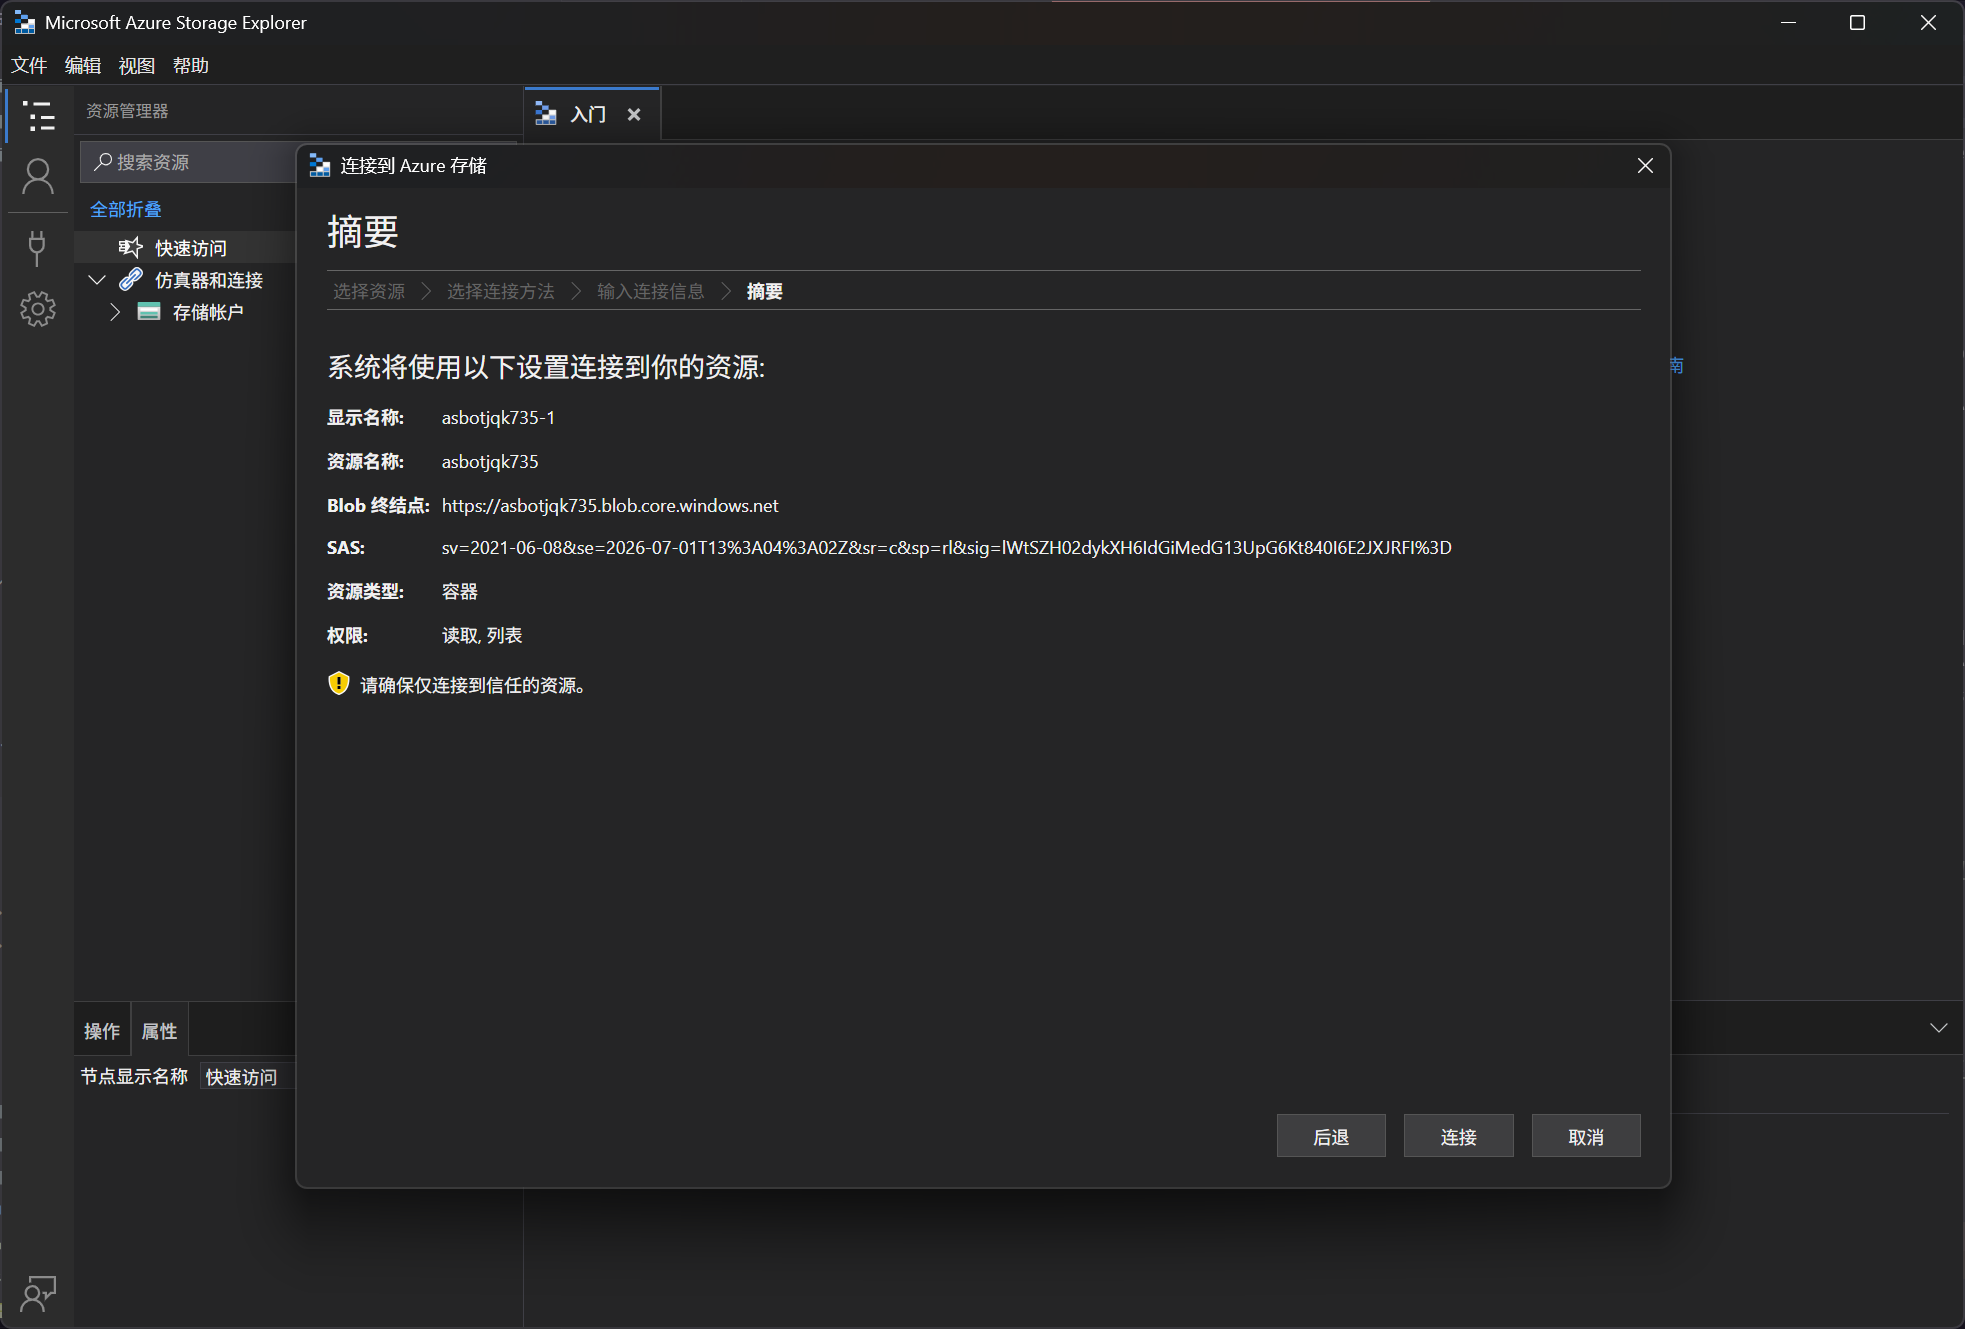Switch to the 属性 tab
The width and height of the screenshot is (1965, 1329).
point(159,1031)
